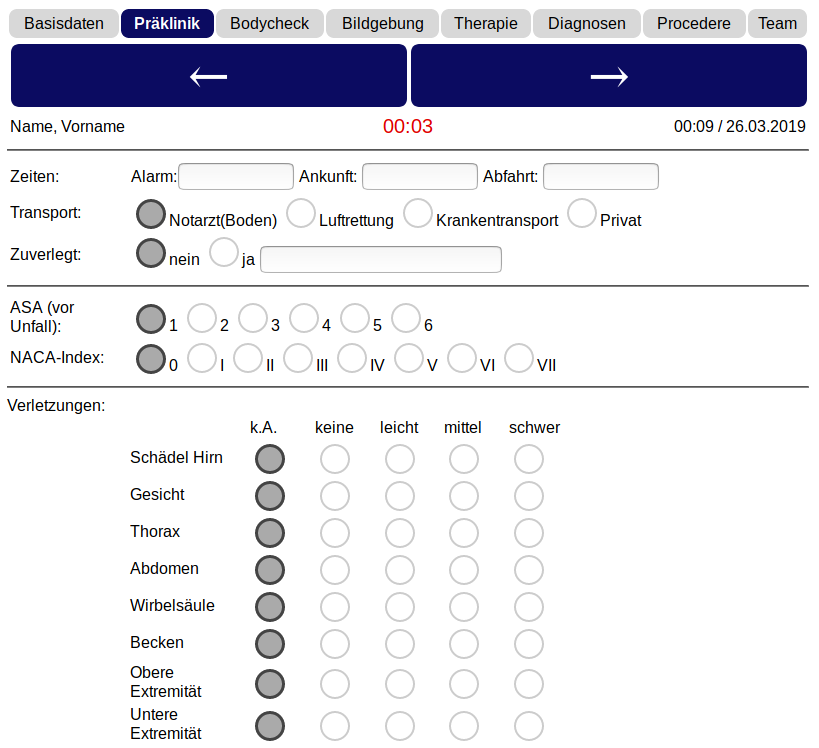Mark Schädel Hirn injury as keine

click(x=335, y=459)
